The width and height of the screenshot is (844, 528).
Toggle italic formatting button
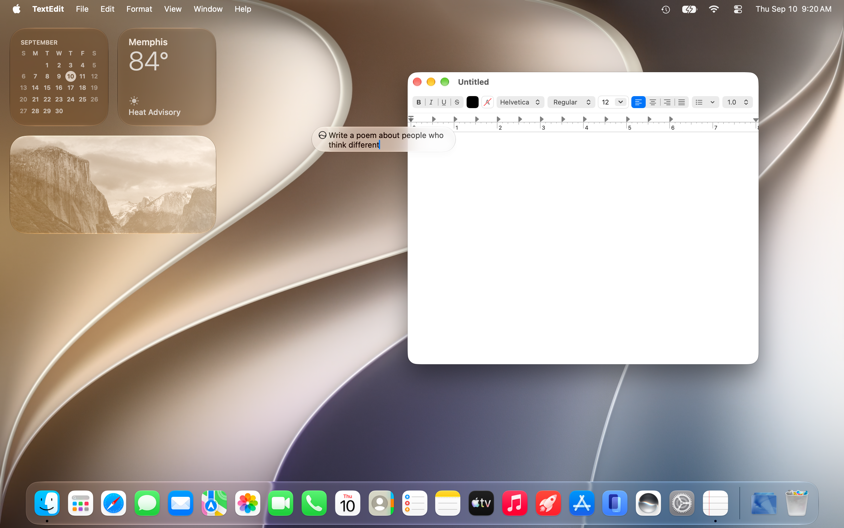coord(431,102)
